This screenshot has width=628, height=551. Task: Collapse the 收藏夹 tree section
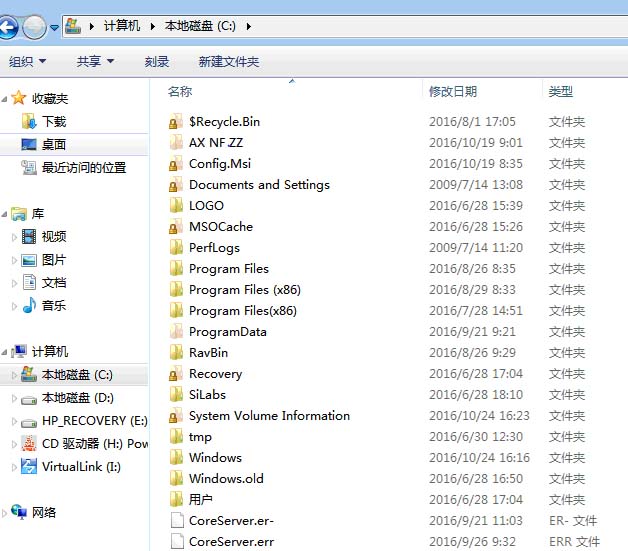pos(4,99)
